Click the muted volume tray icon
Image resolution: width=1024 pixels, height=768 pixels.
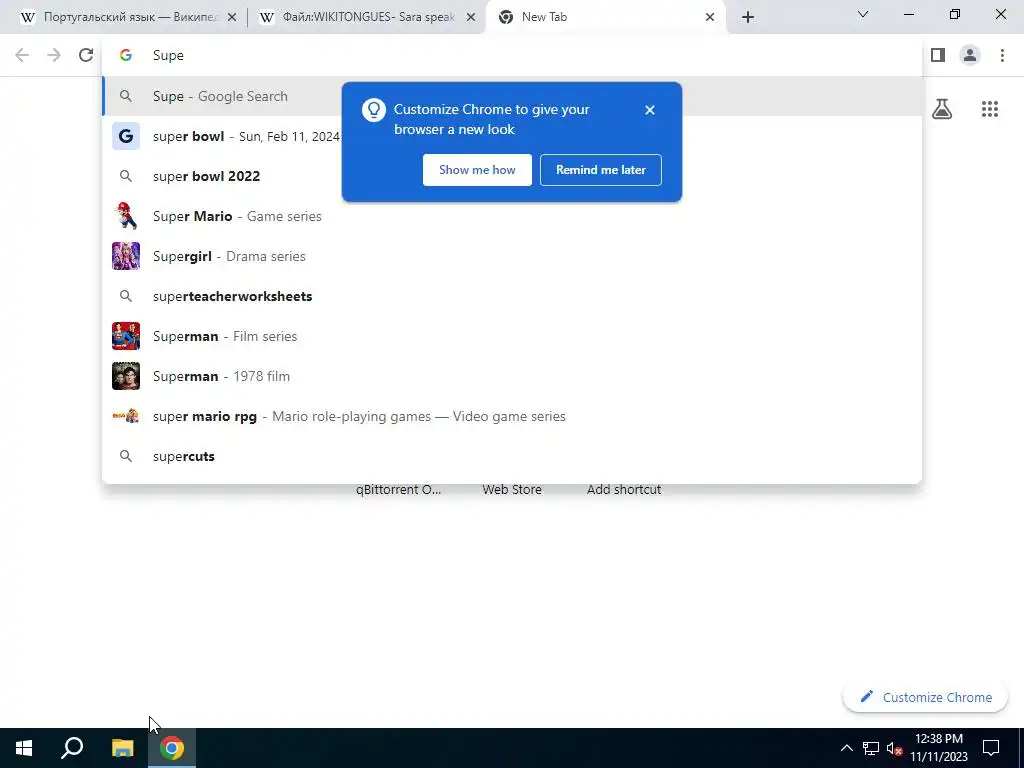click(x=894, y=748)
